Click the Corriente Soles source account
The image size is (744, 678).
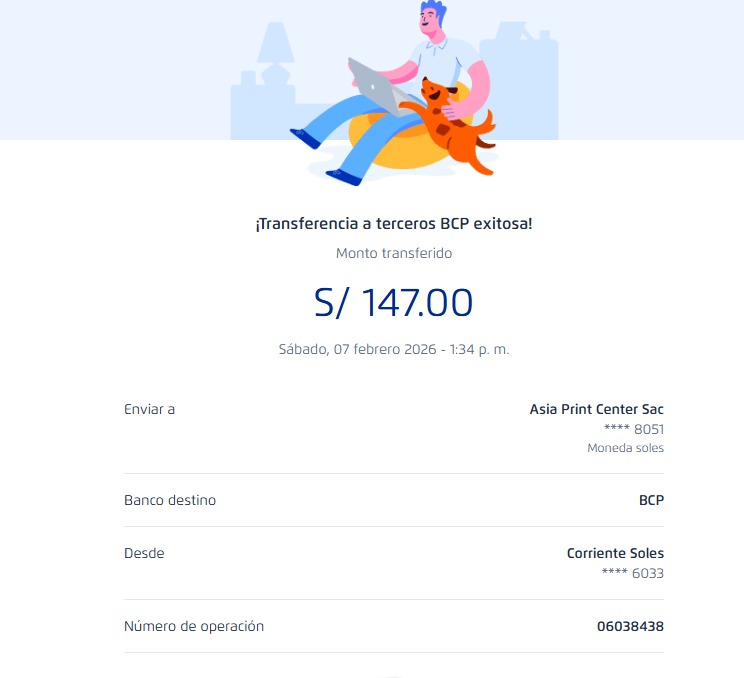coord(615,553)
